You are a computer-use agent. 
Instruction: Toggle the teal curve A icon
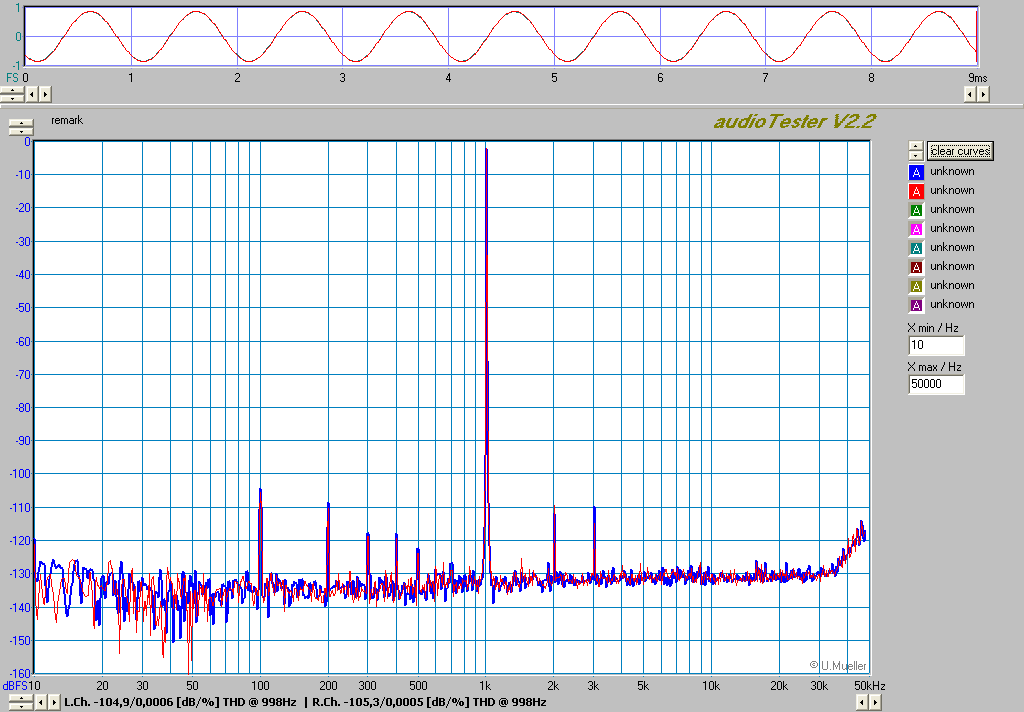[916, 248]
